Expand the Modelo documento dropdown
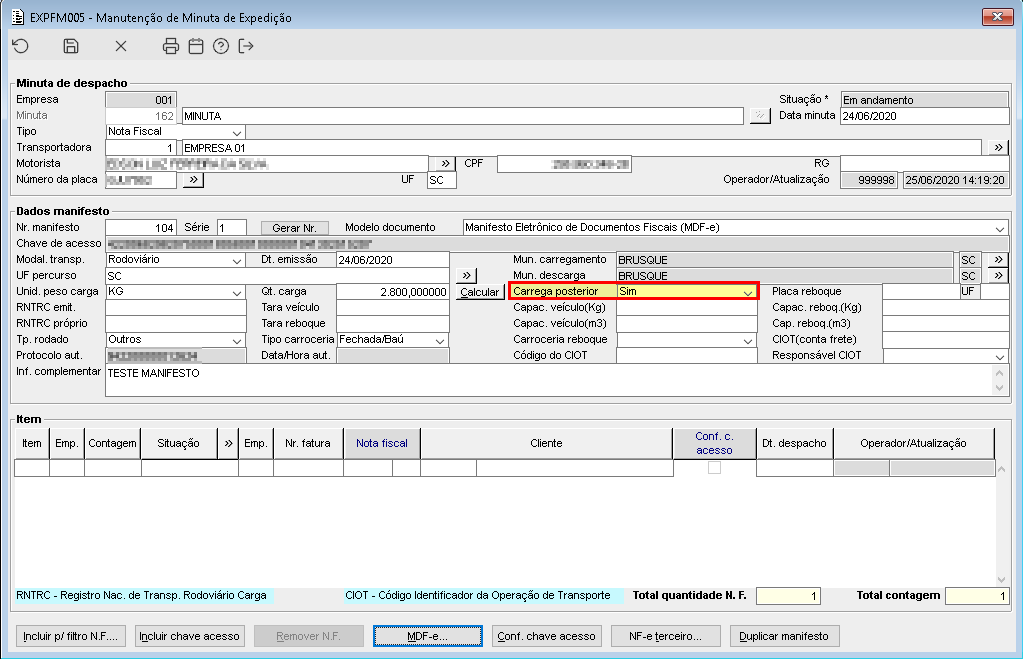This screenshot has width=1023, height=659. (x=1000, y=228)
